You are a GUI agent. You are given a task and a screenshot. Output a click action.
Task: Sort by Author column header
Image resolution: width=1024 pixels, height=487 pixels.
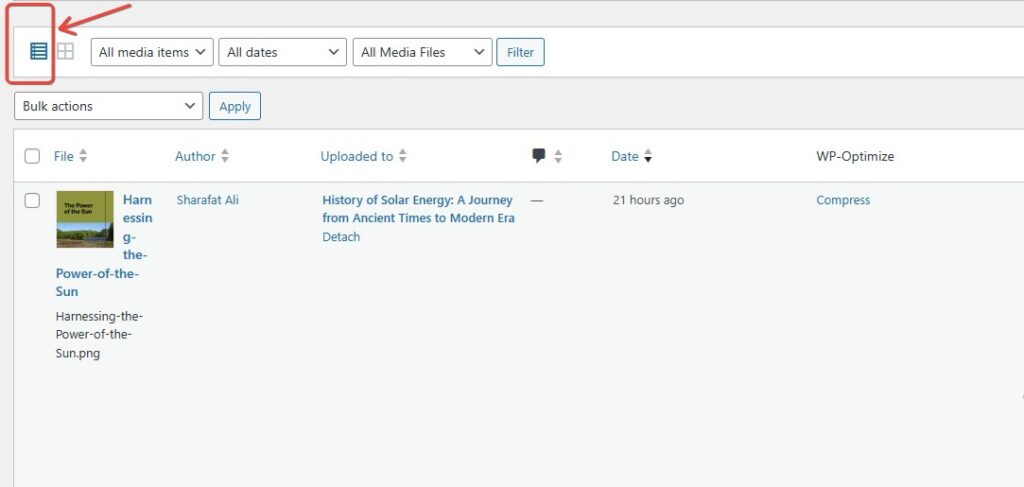pyautogui.click(x=195, y=156)
